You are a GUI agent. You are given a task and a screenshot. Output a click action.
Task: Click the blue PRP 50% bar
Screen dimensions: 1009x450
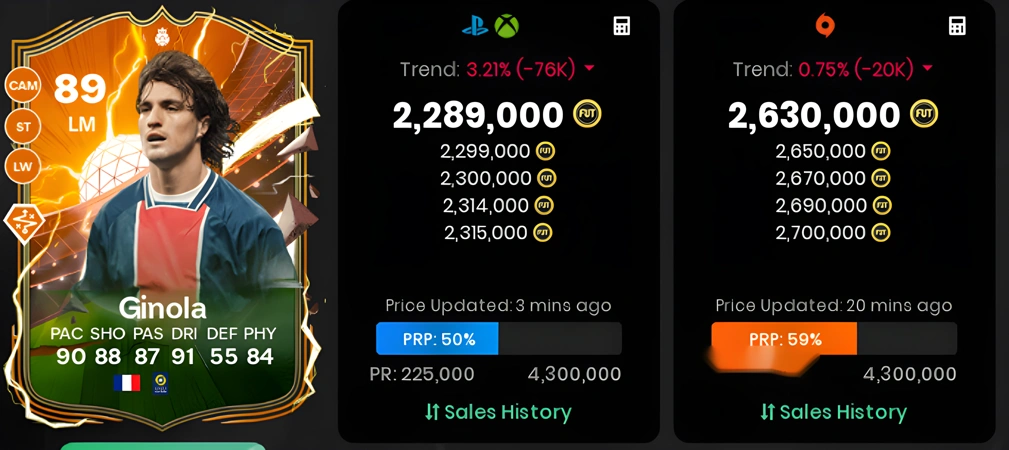pos(438,339)
